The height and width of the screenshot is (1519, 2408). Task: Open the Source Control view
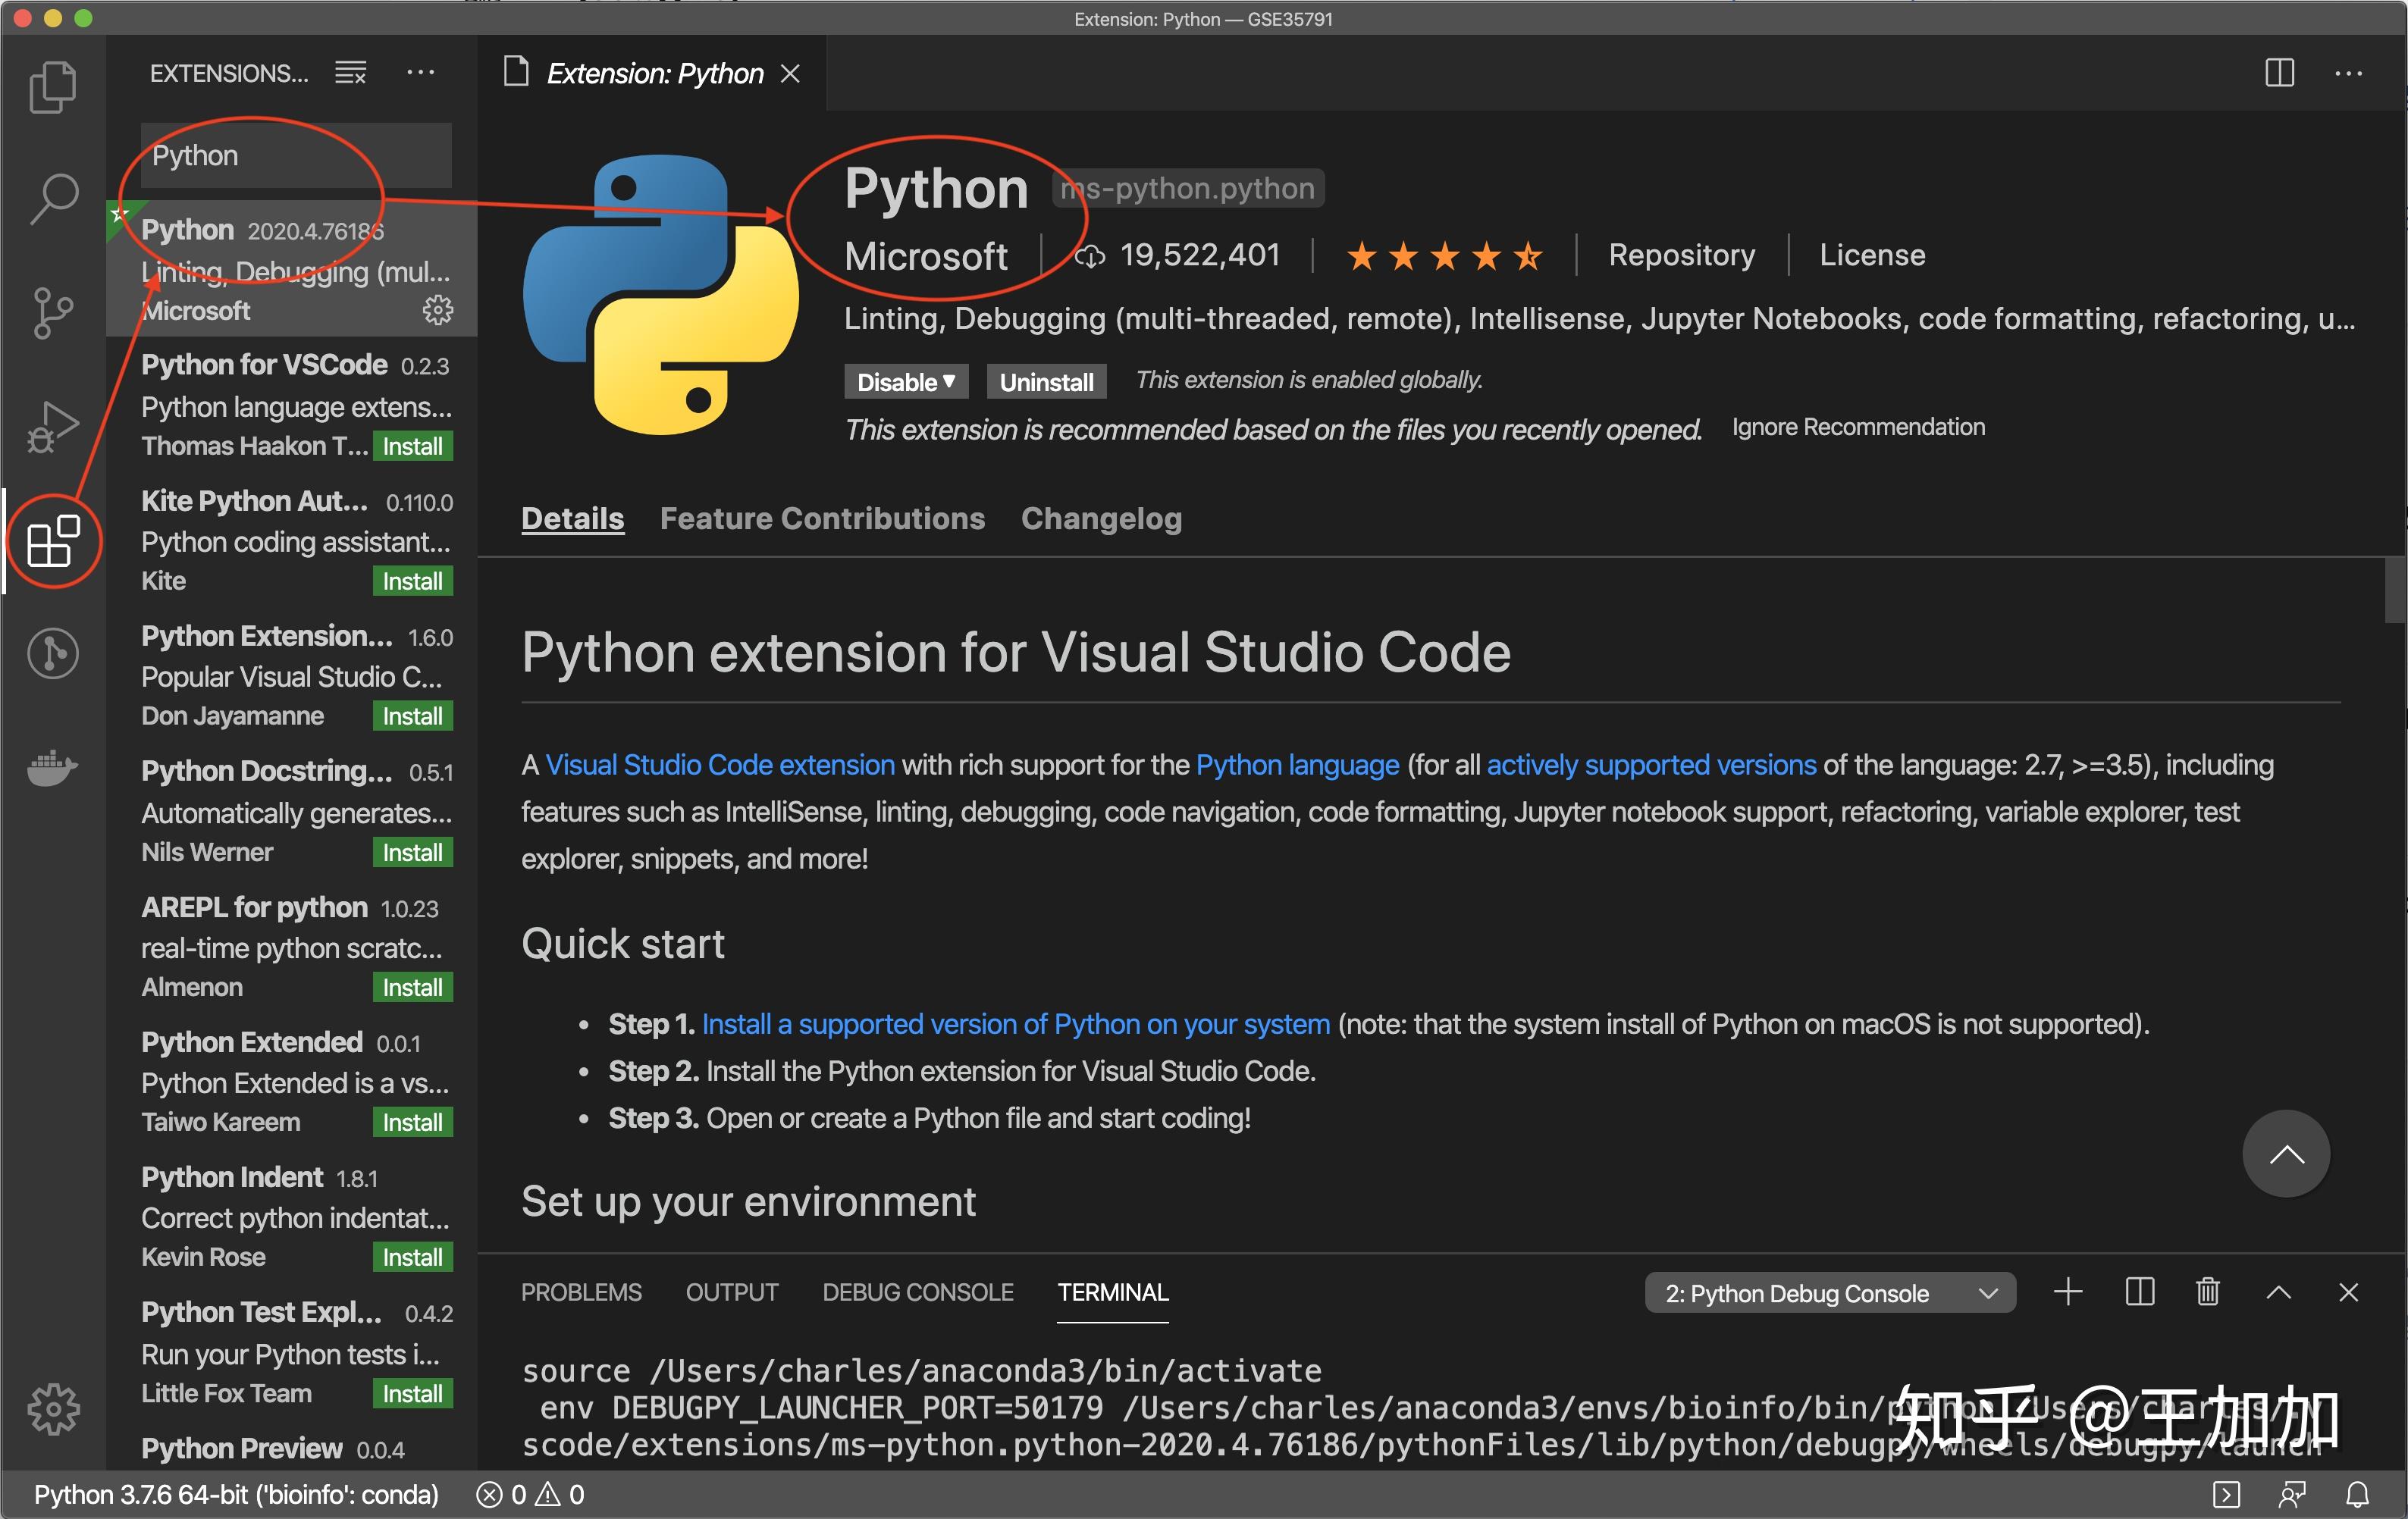coord(54,313)
